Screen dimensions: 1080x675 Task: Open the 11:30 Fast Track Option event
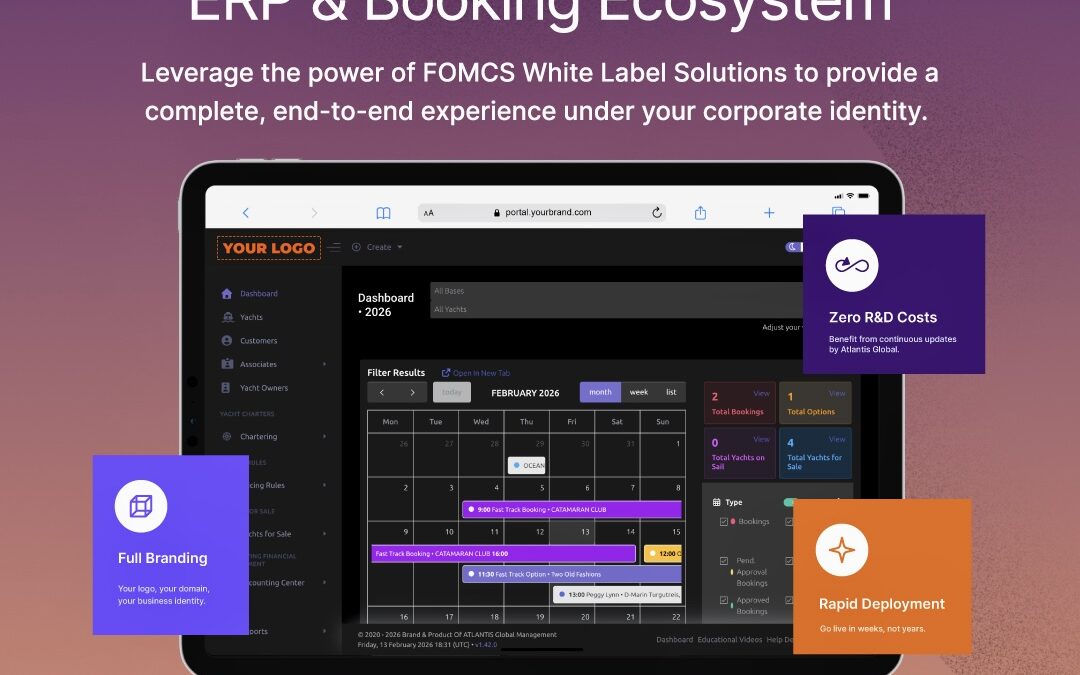tap(572, 574)
